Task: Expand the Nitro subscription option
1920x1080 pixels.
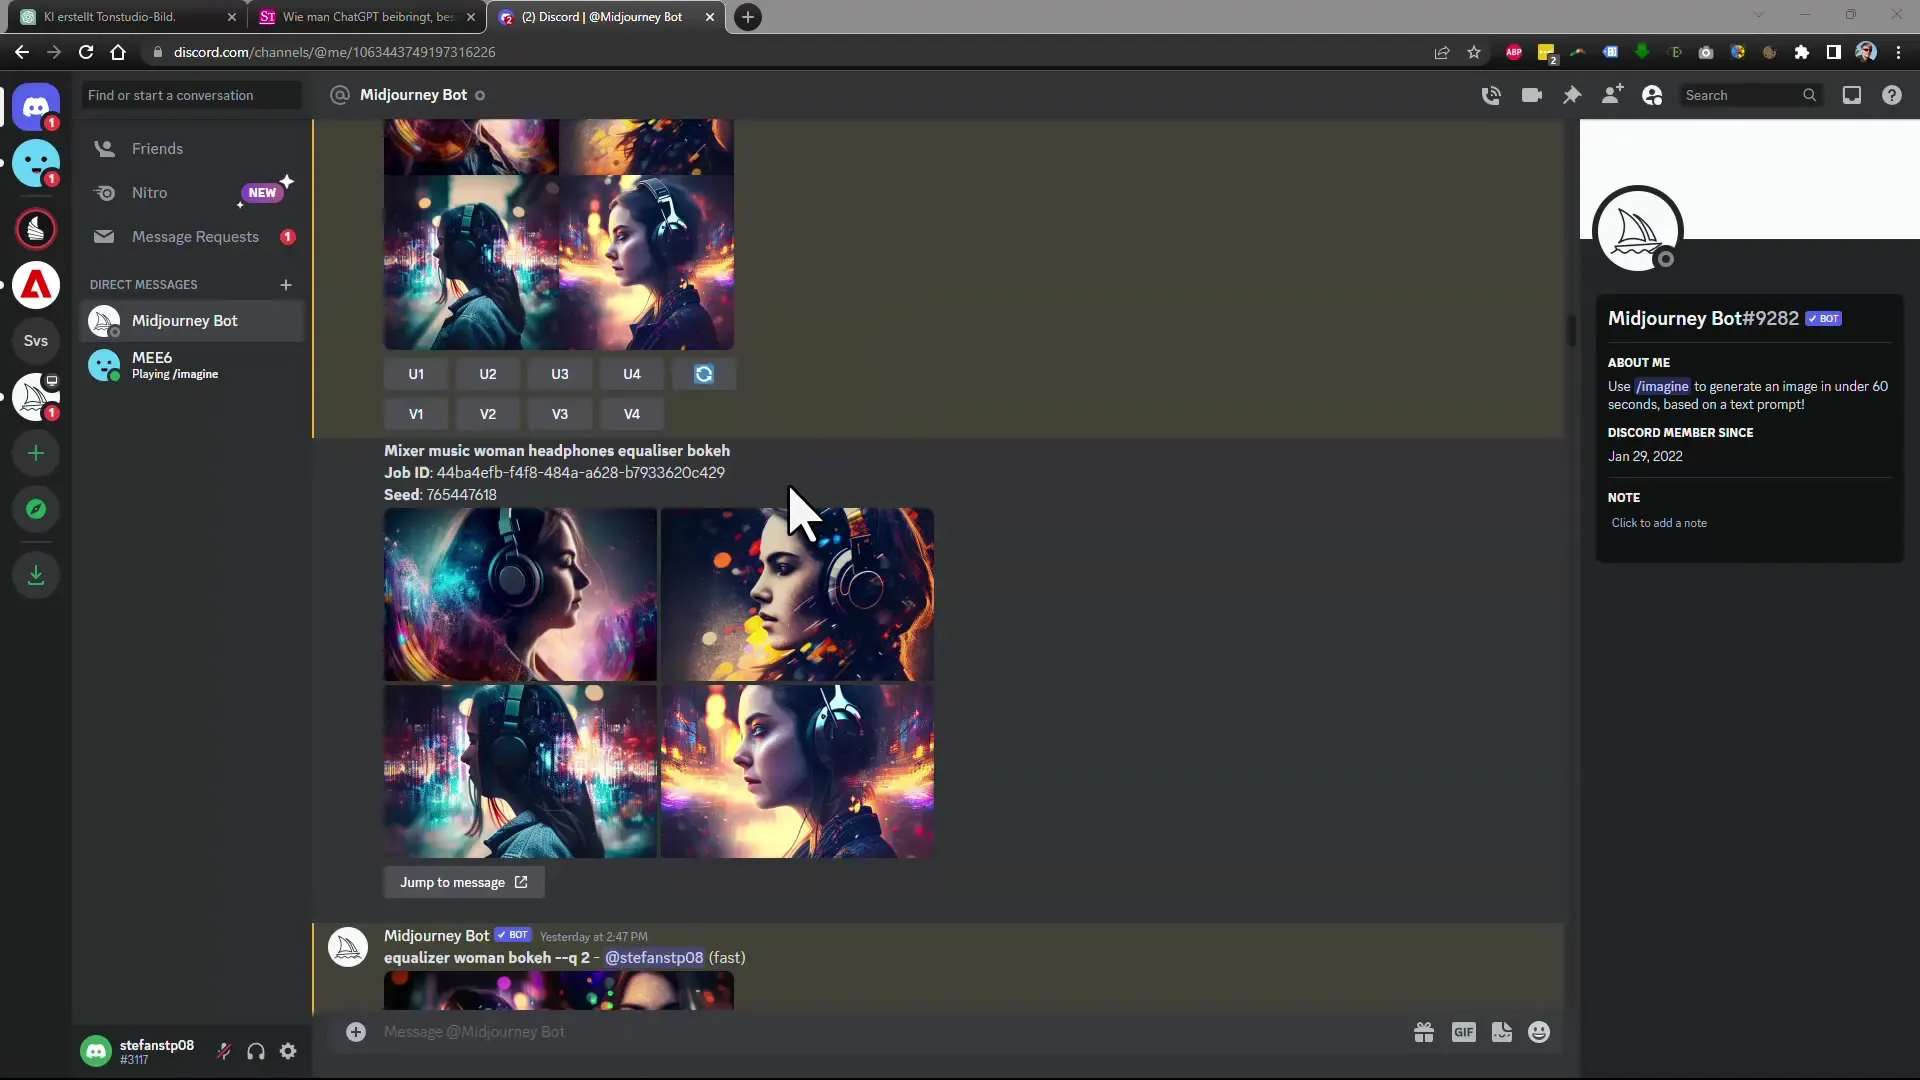Action: coord(149,193)
